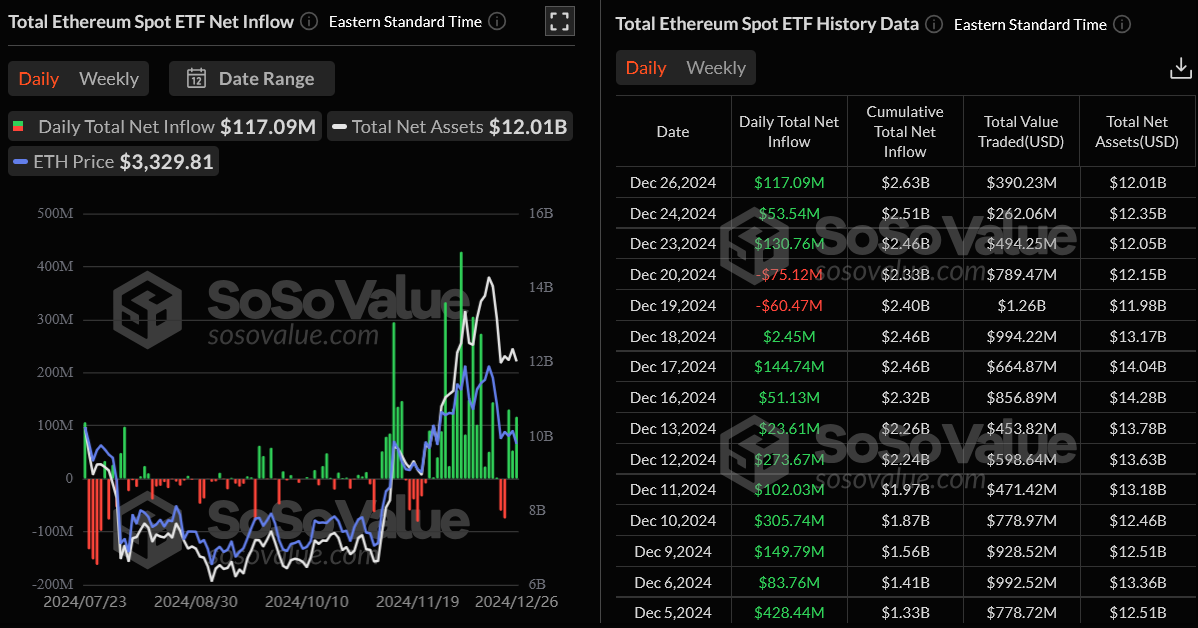The height and width of the screenshot is (628, 1198).
Task: Click info icon next to chart Eastern Standard Time
Action: pyautogui.click(x=497, y=21)
